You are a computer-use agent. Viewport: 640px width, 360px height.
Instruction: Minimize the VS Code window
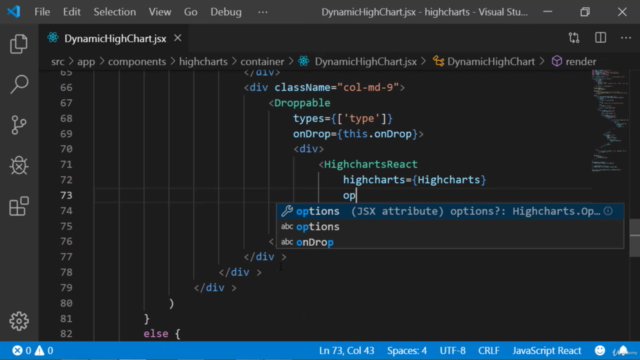pyautogui.click(x=548, y=12)
